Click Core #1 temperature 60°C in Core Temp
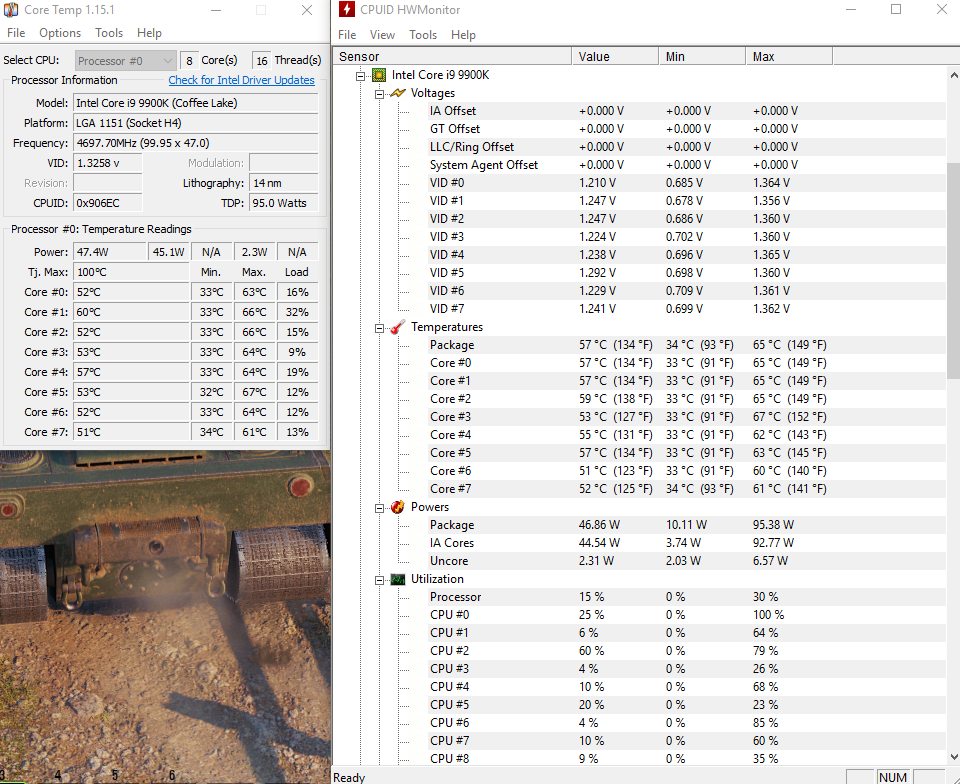960x784 pixels. pyautogui.click(x=132, y=312)
